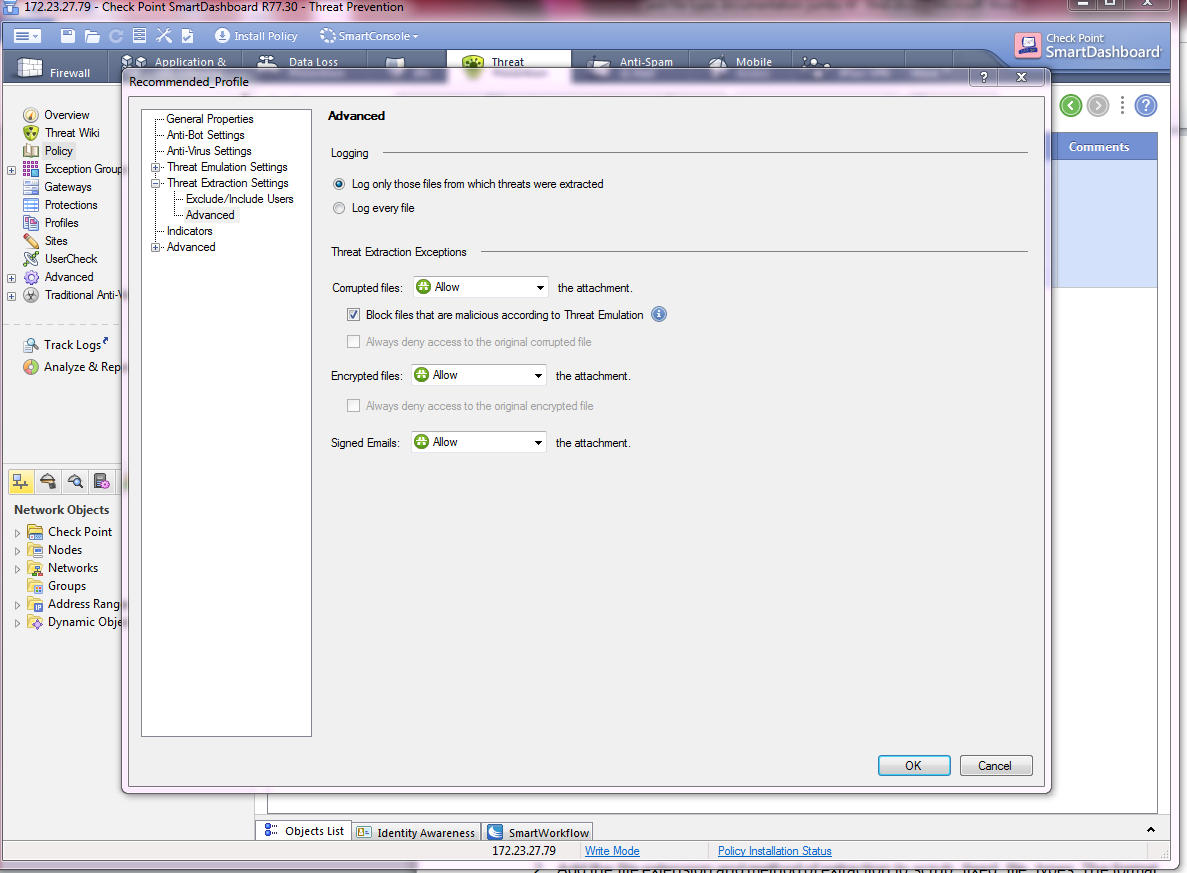Screen dimensions: 1187x873
Task: Click the info icon beside Threat Emulation
Action: tap(659, 314)
